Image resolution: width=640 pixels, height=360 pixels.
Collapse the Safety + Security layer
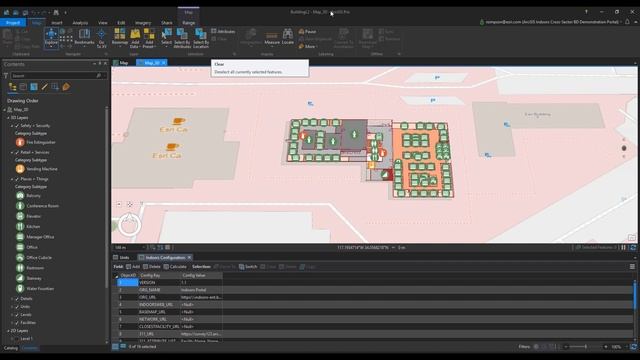click(x=12, y=126)
